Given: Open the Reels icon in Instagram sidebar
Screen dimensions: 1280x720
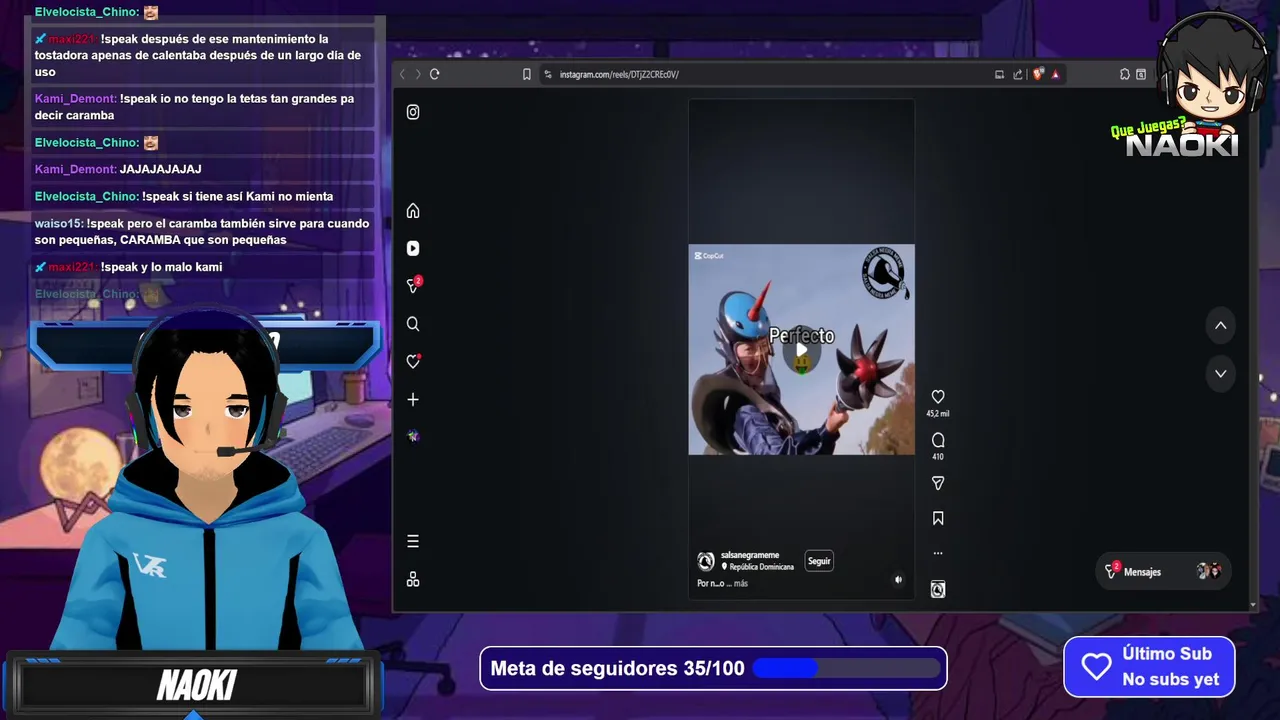Looking at the screenshot, I should (x=413, y=248).
